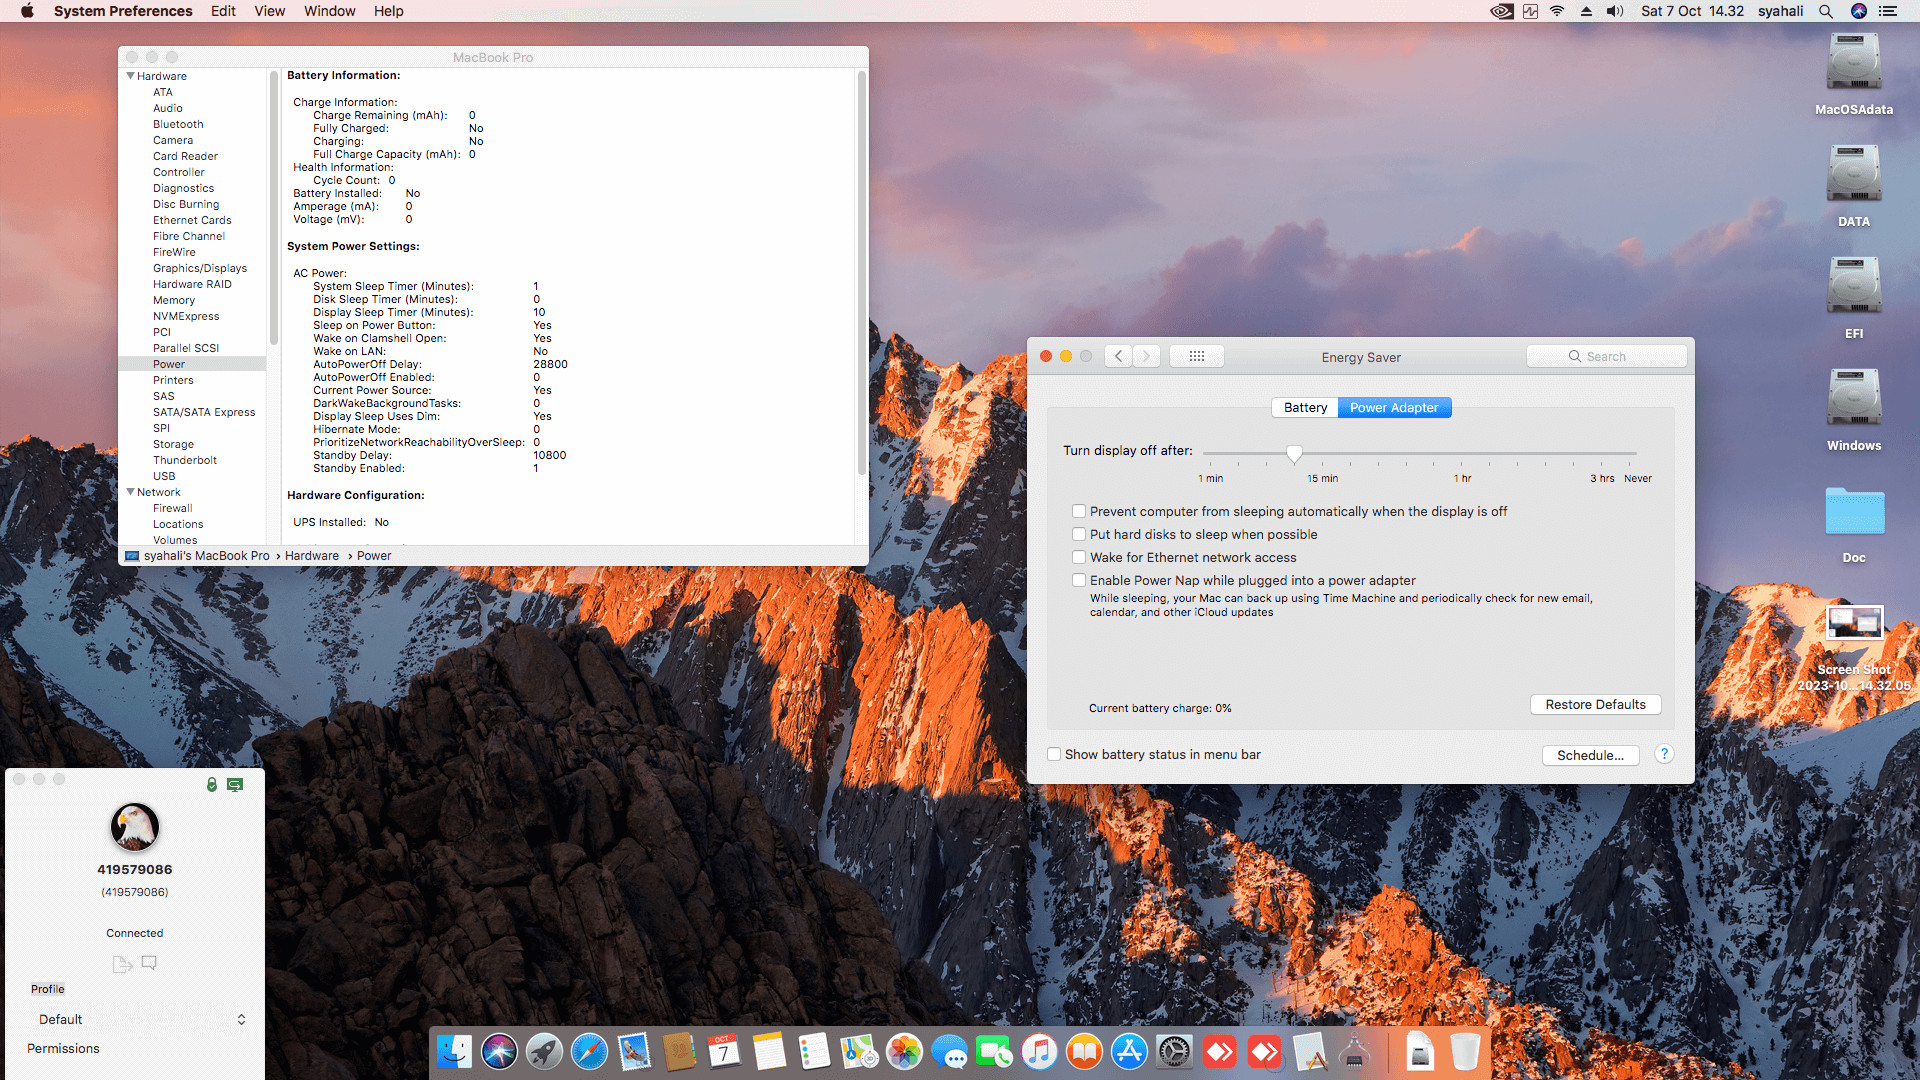Image resolution: width=1920 pixels, height=1080 pixels.
Task: Click the file transfer icon below Connected
Action: (122, 964)
